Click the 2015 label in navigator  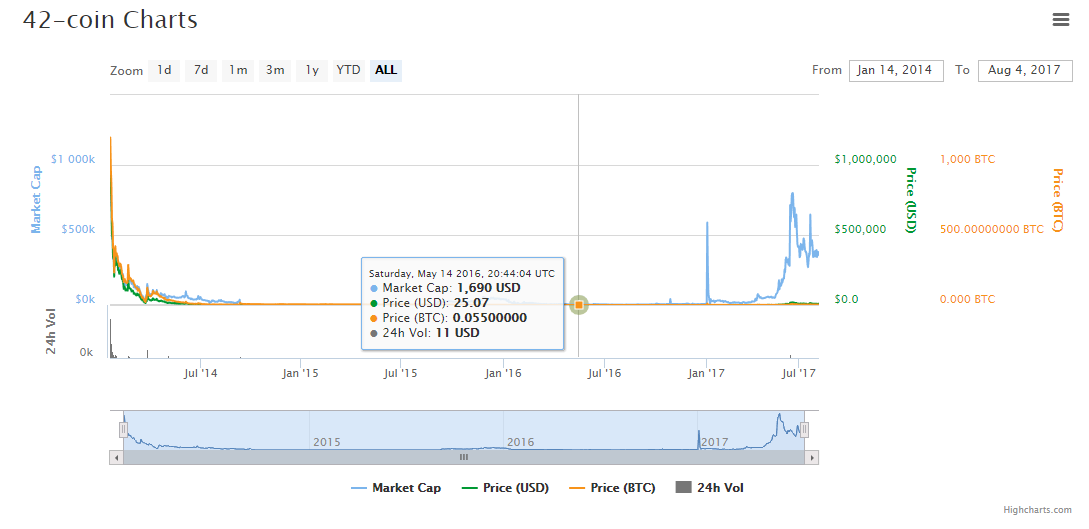point(326,442)
